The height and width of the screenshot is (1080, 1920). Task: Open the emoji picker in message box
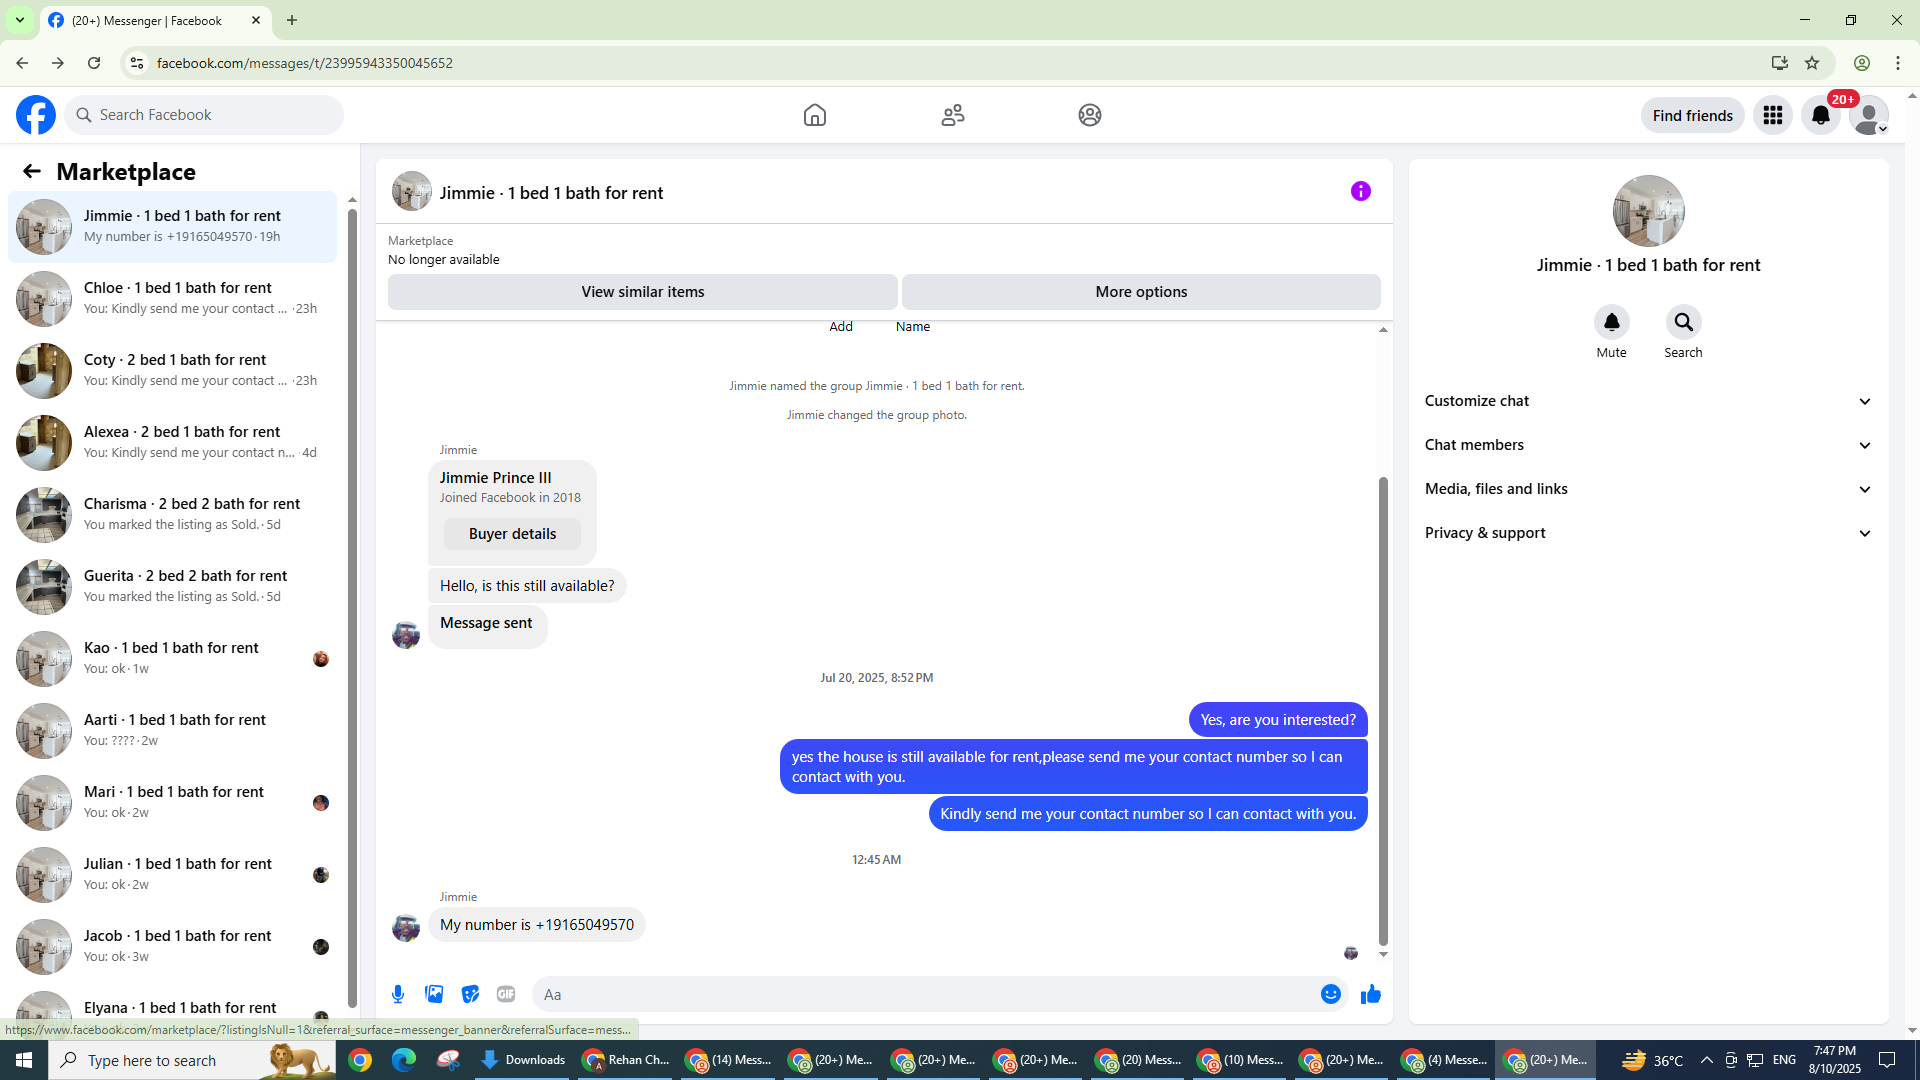[x=1330, y=994]
